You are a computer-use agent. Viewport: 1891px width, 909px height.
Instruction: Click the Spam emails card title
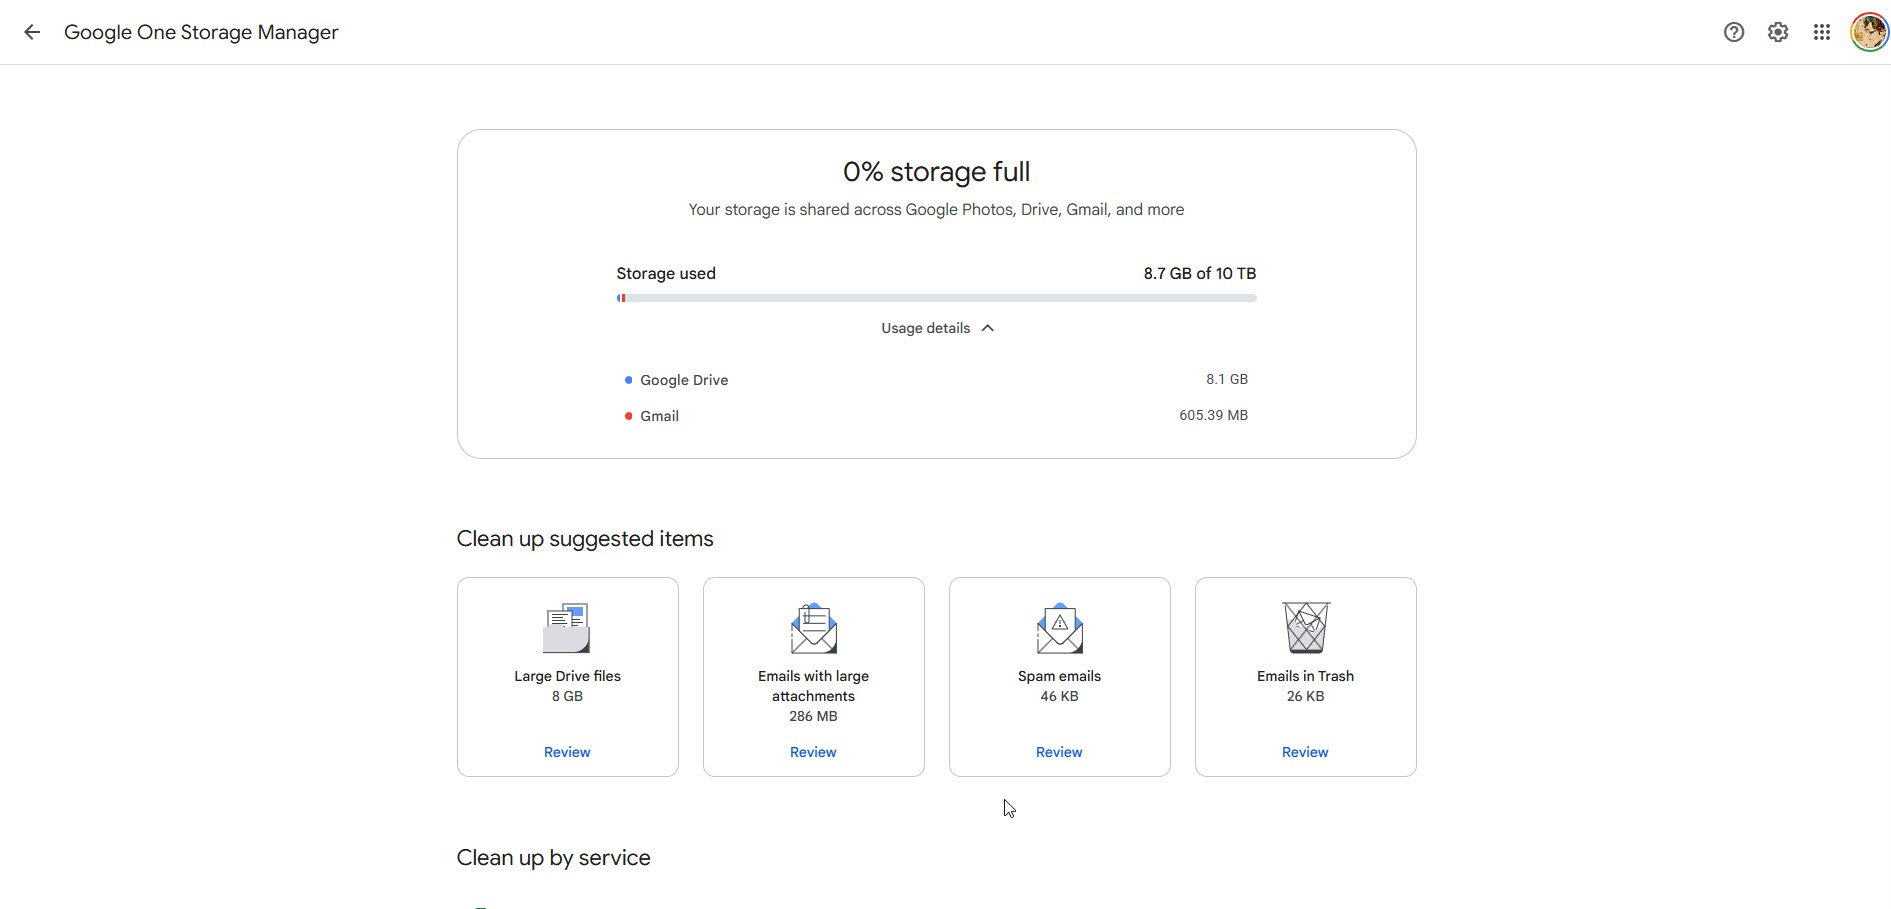1059,676
